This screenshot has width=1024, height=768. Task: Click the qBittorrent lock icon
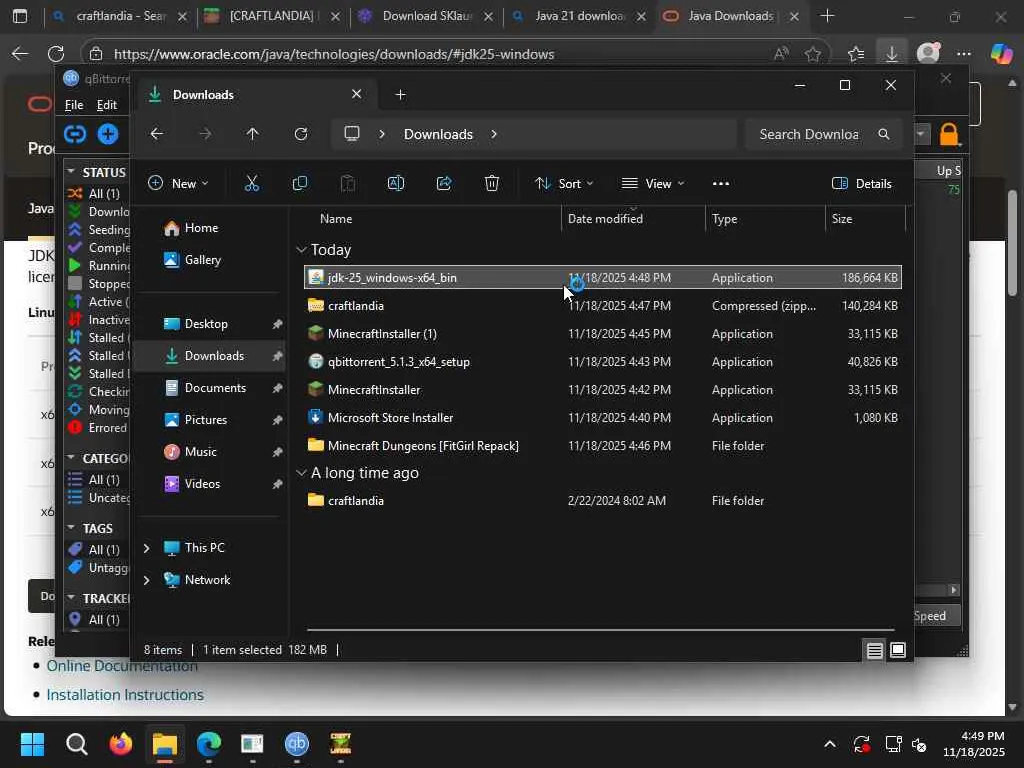pyautogui.click(x=949, y=135)
